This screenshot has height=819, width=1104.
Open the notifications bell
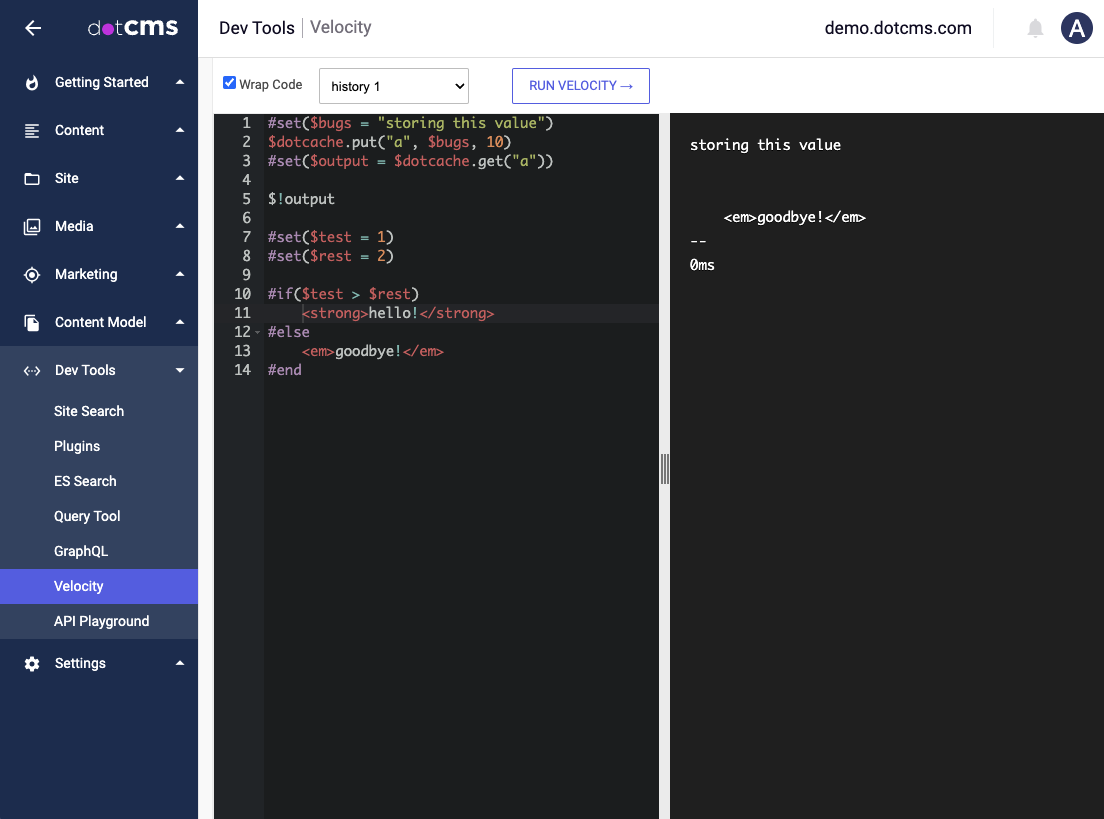coord(1035,29)
